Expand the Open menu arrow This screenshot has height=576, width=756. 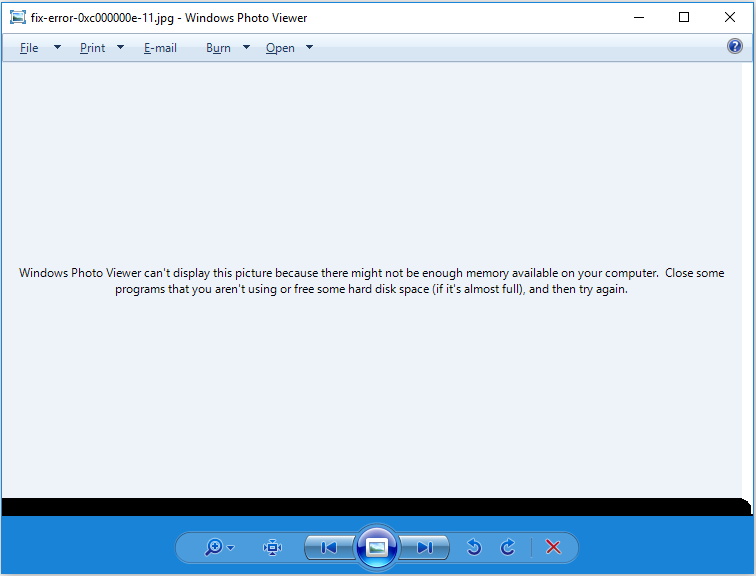click(310, 47)
